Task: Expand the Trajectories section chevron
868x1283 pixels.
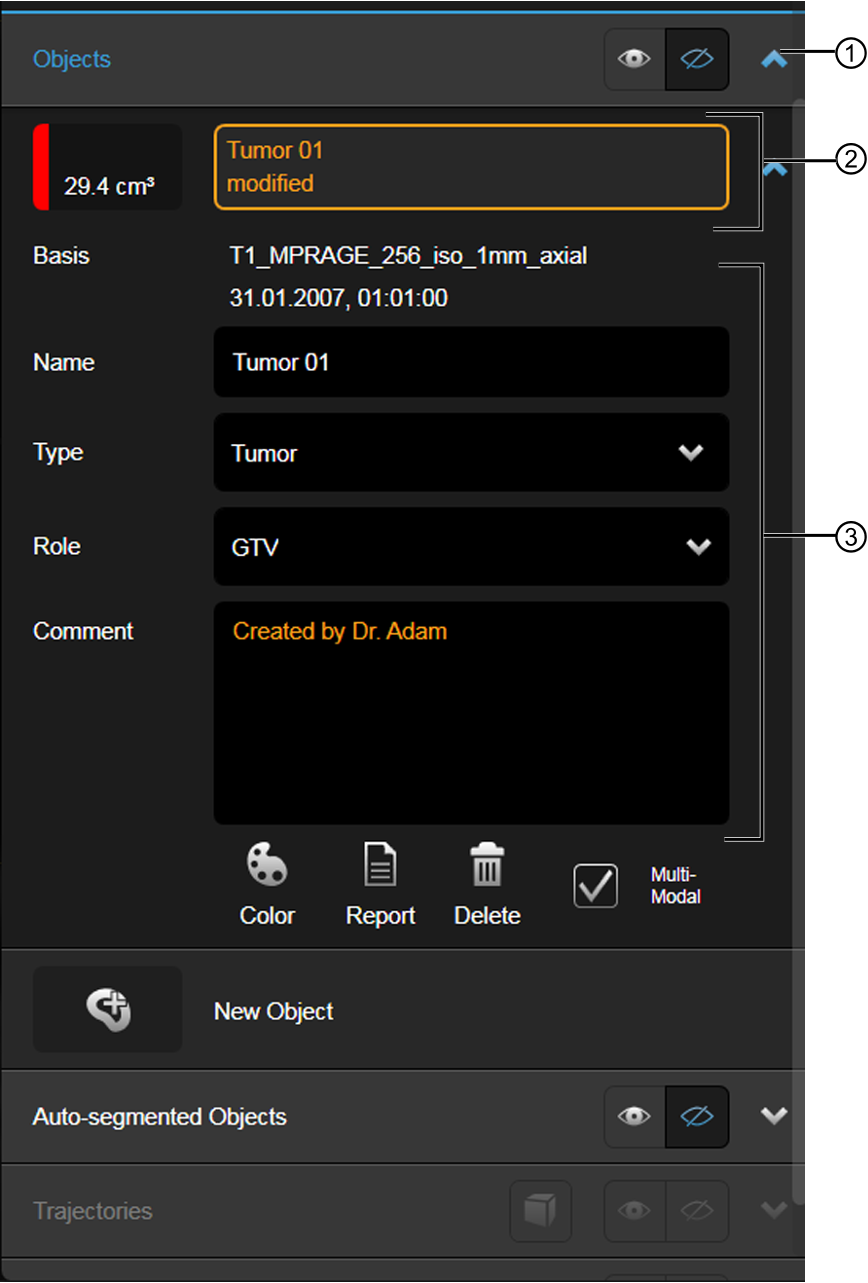Action: click(775, 1211)
